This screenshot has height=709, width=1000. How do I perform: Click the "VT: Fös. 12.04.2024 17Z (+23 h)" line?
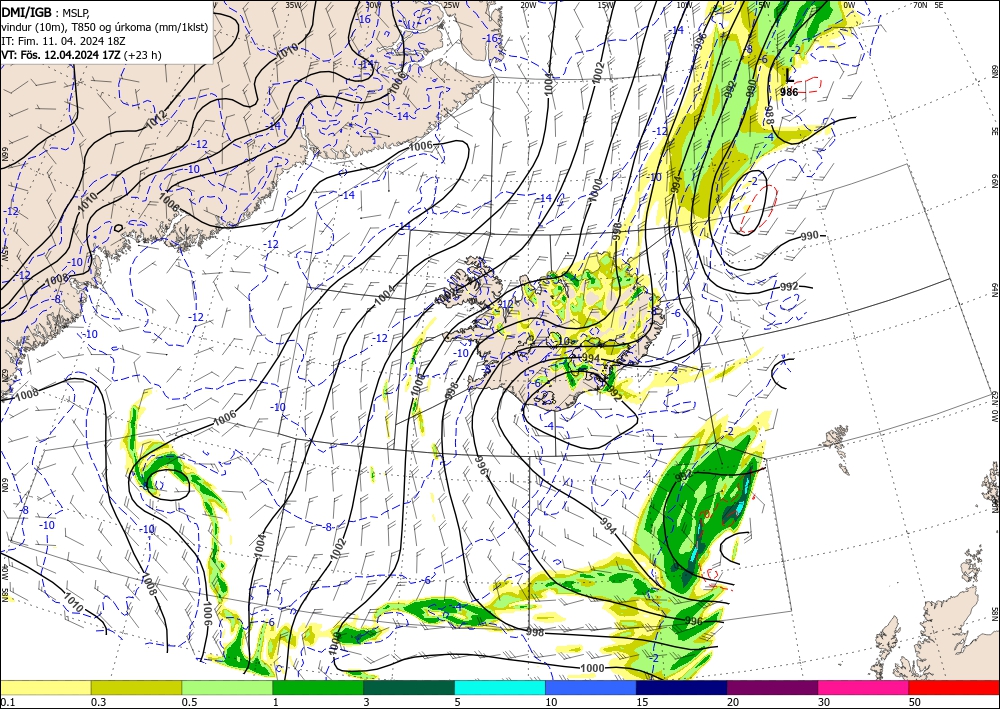pos(81,55)
